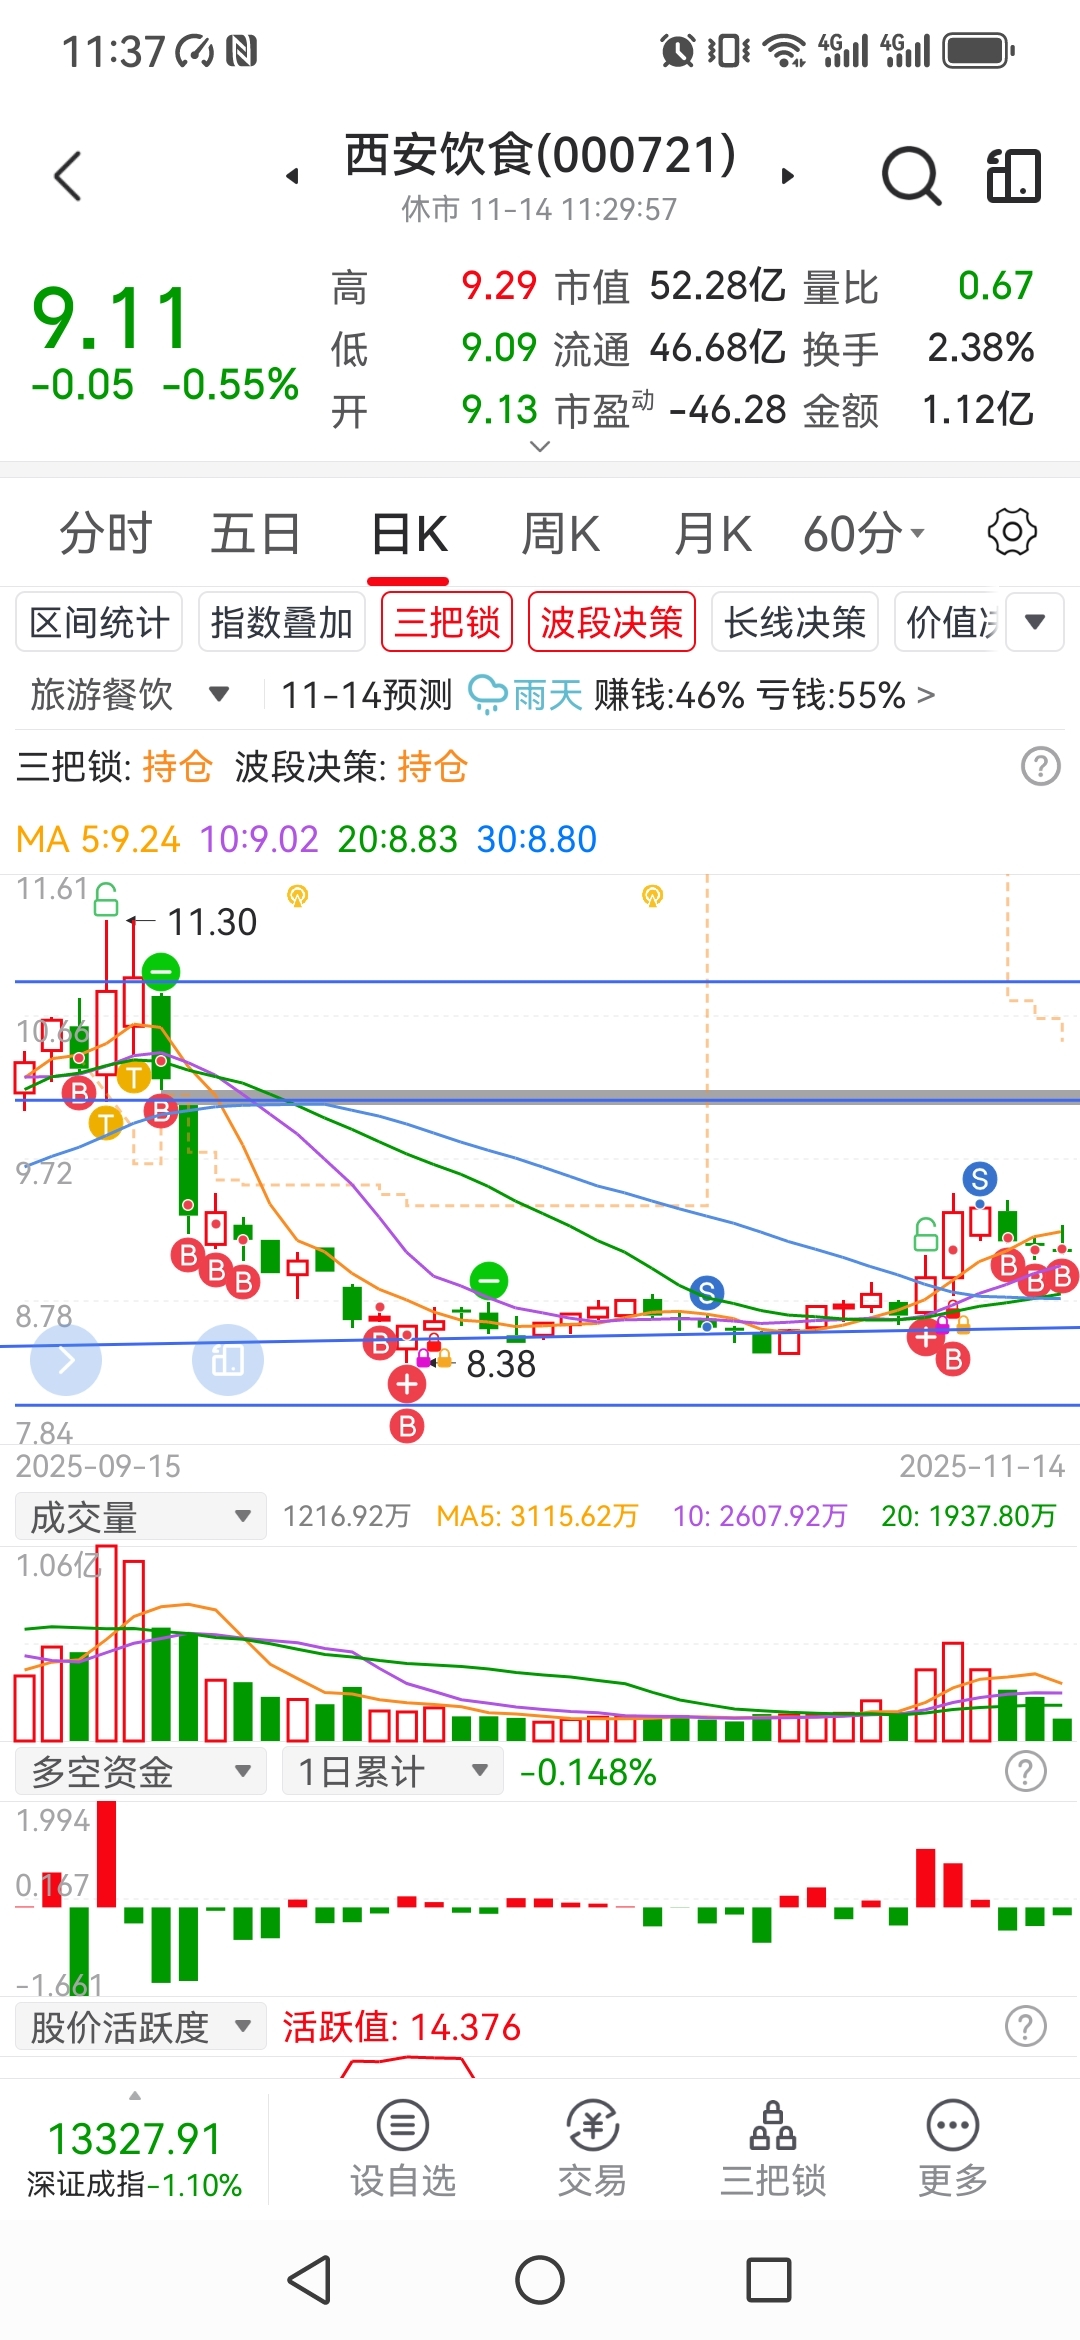Expand indicator chip list dropdown arrow

1035,622
